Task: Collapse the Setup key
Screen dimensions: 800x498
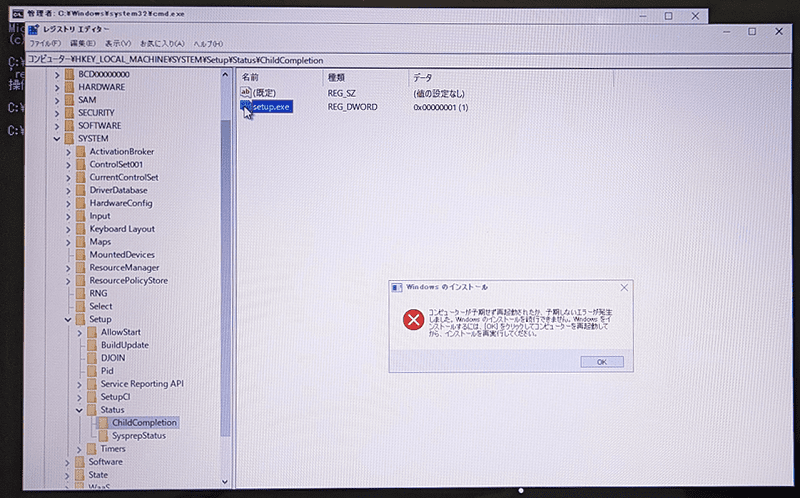Action: click(68, 319)
